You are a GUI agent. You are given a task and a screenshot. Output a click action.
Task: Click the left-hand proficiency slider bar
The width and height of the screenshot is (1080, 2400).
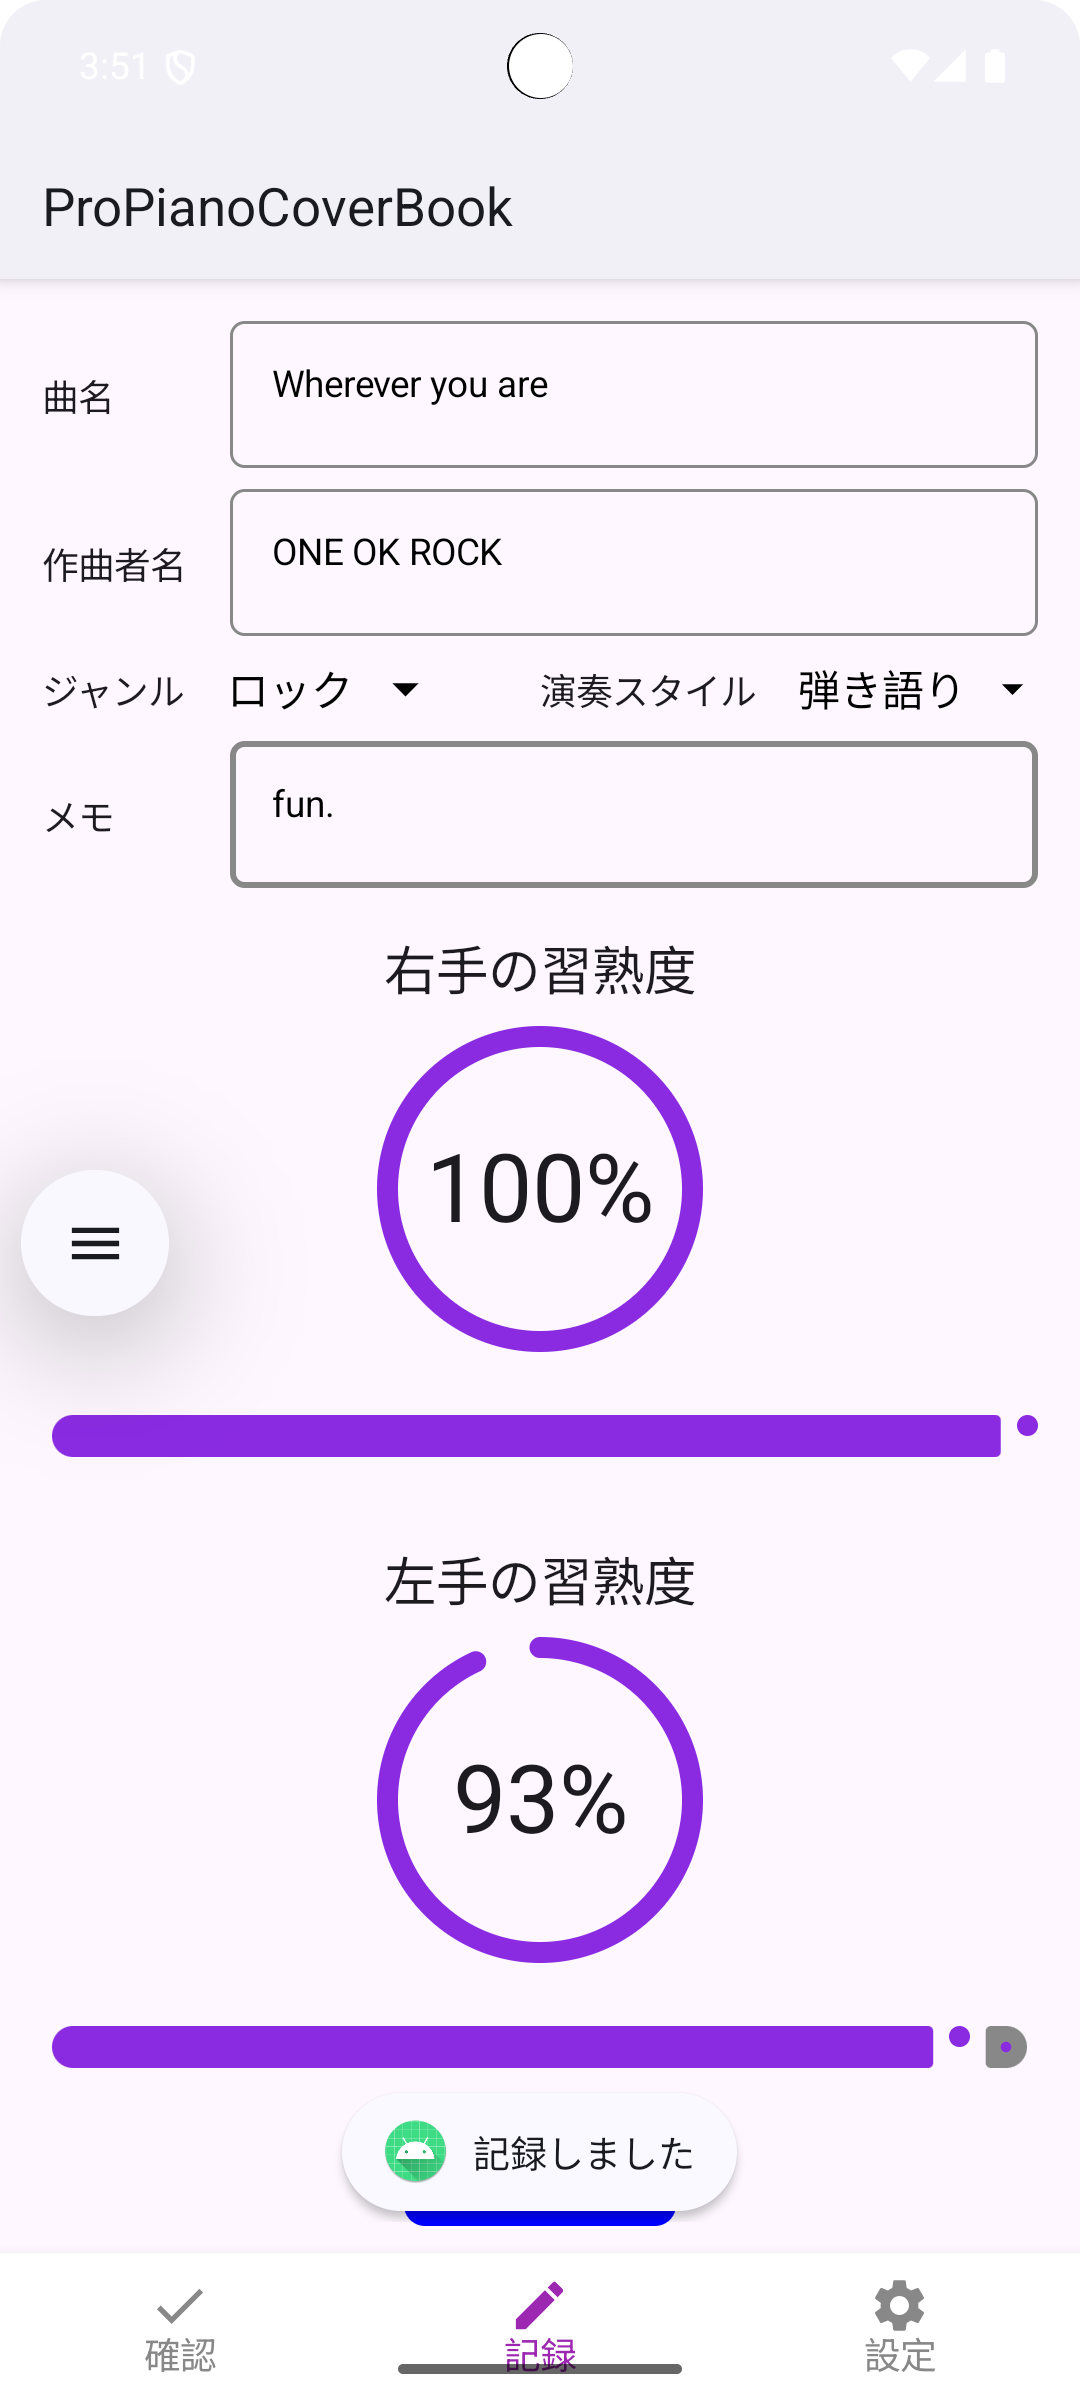tap(492, 2047)
